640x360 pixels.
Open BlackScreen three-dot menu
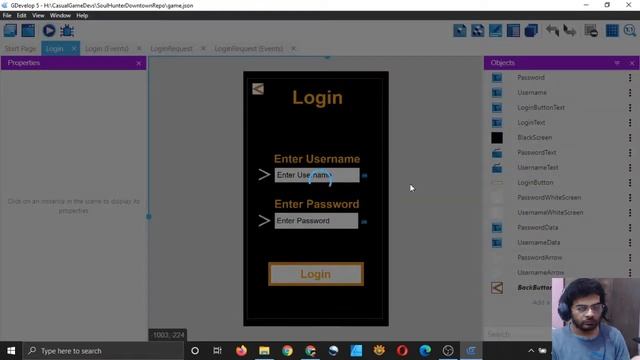(x=630, y=138)
